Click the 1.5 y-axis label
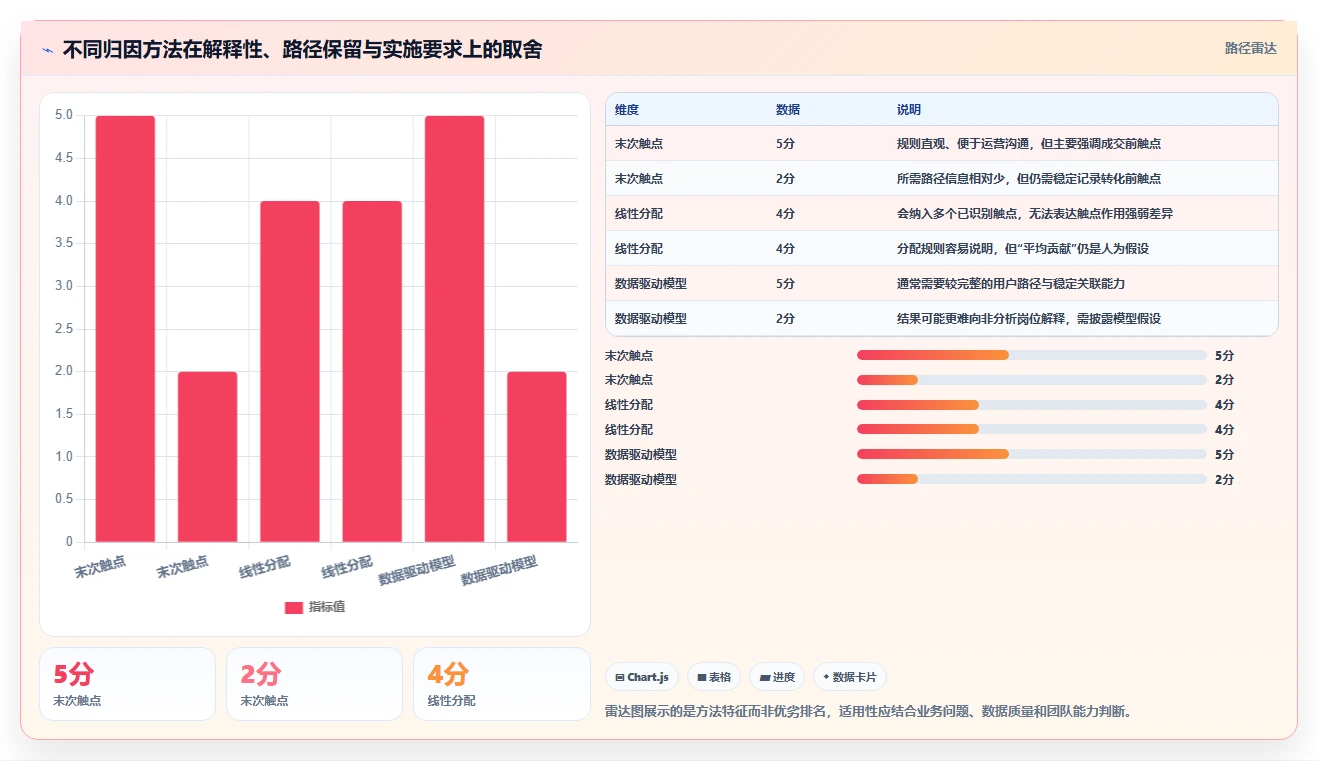1318x761 pixels. point(64,414)
